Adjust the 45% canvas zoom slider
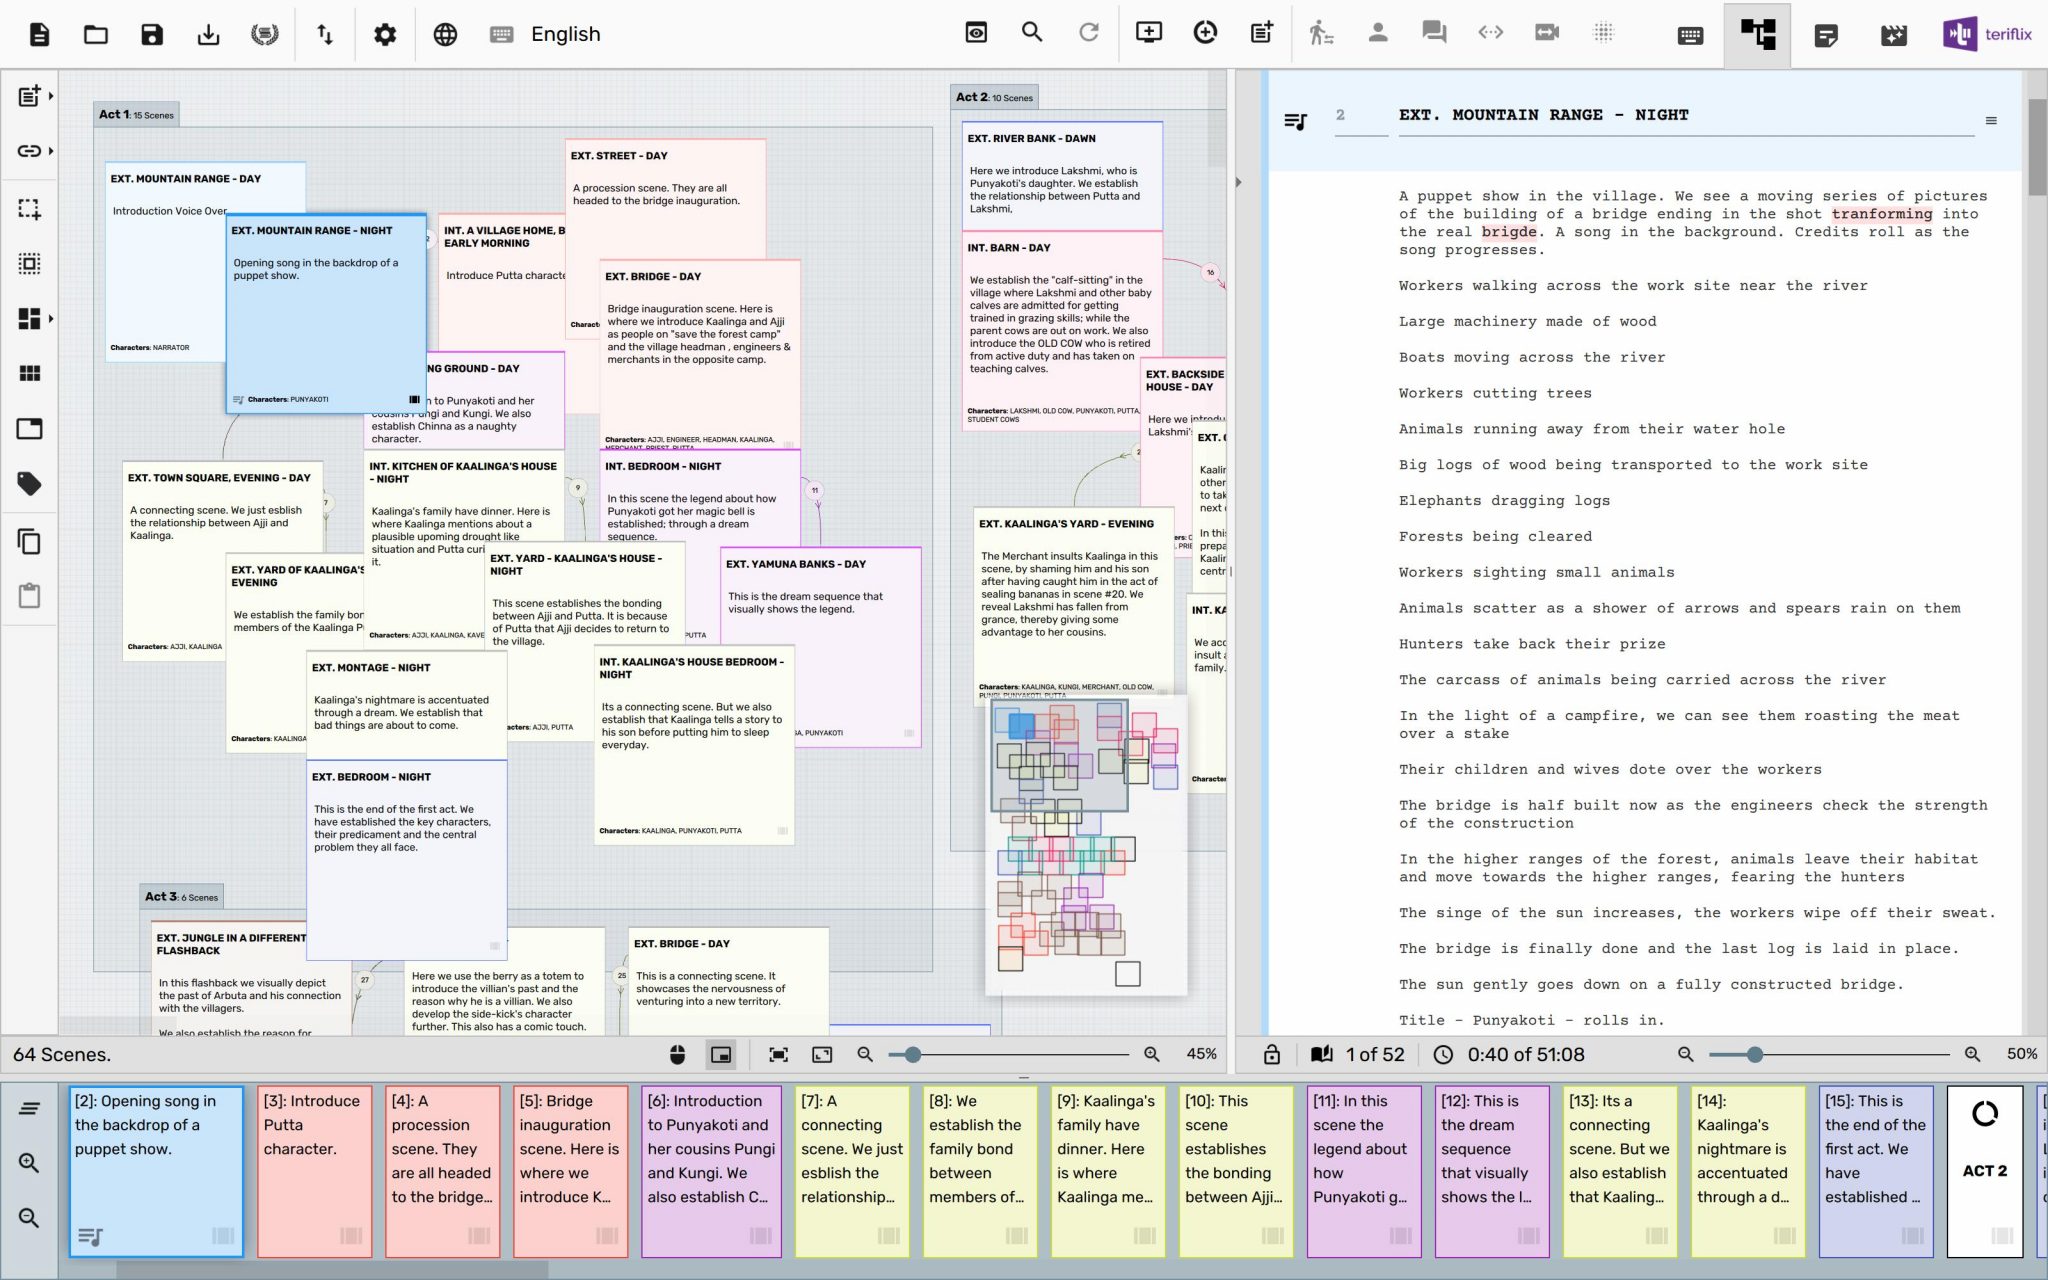 (x=913, y=1054)
